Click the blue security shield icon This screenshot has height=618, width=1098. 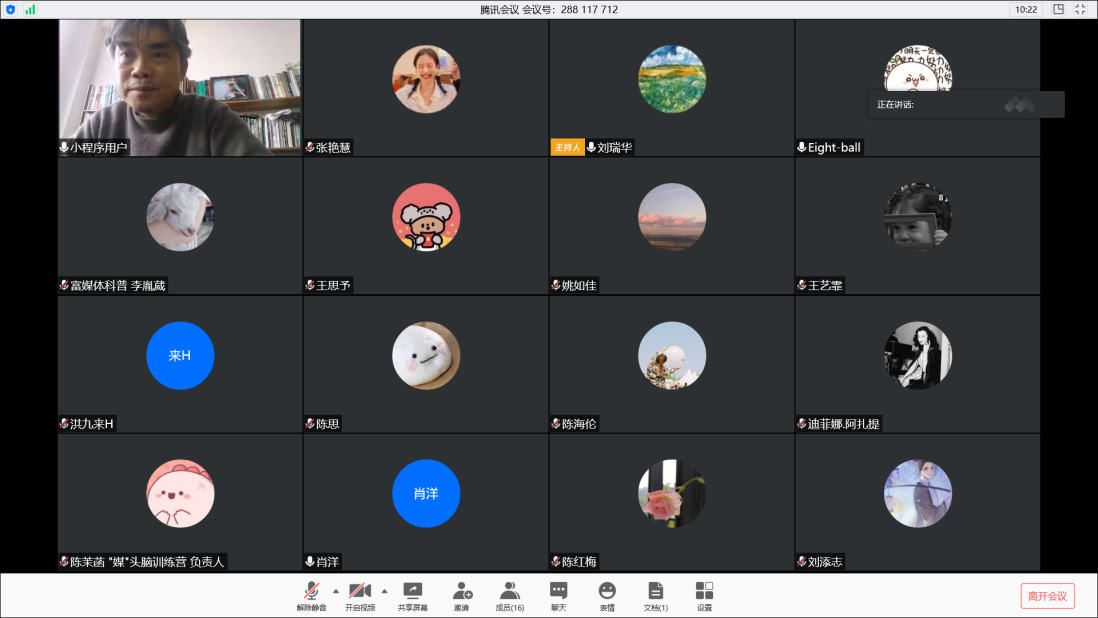[x=11, y=9]
